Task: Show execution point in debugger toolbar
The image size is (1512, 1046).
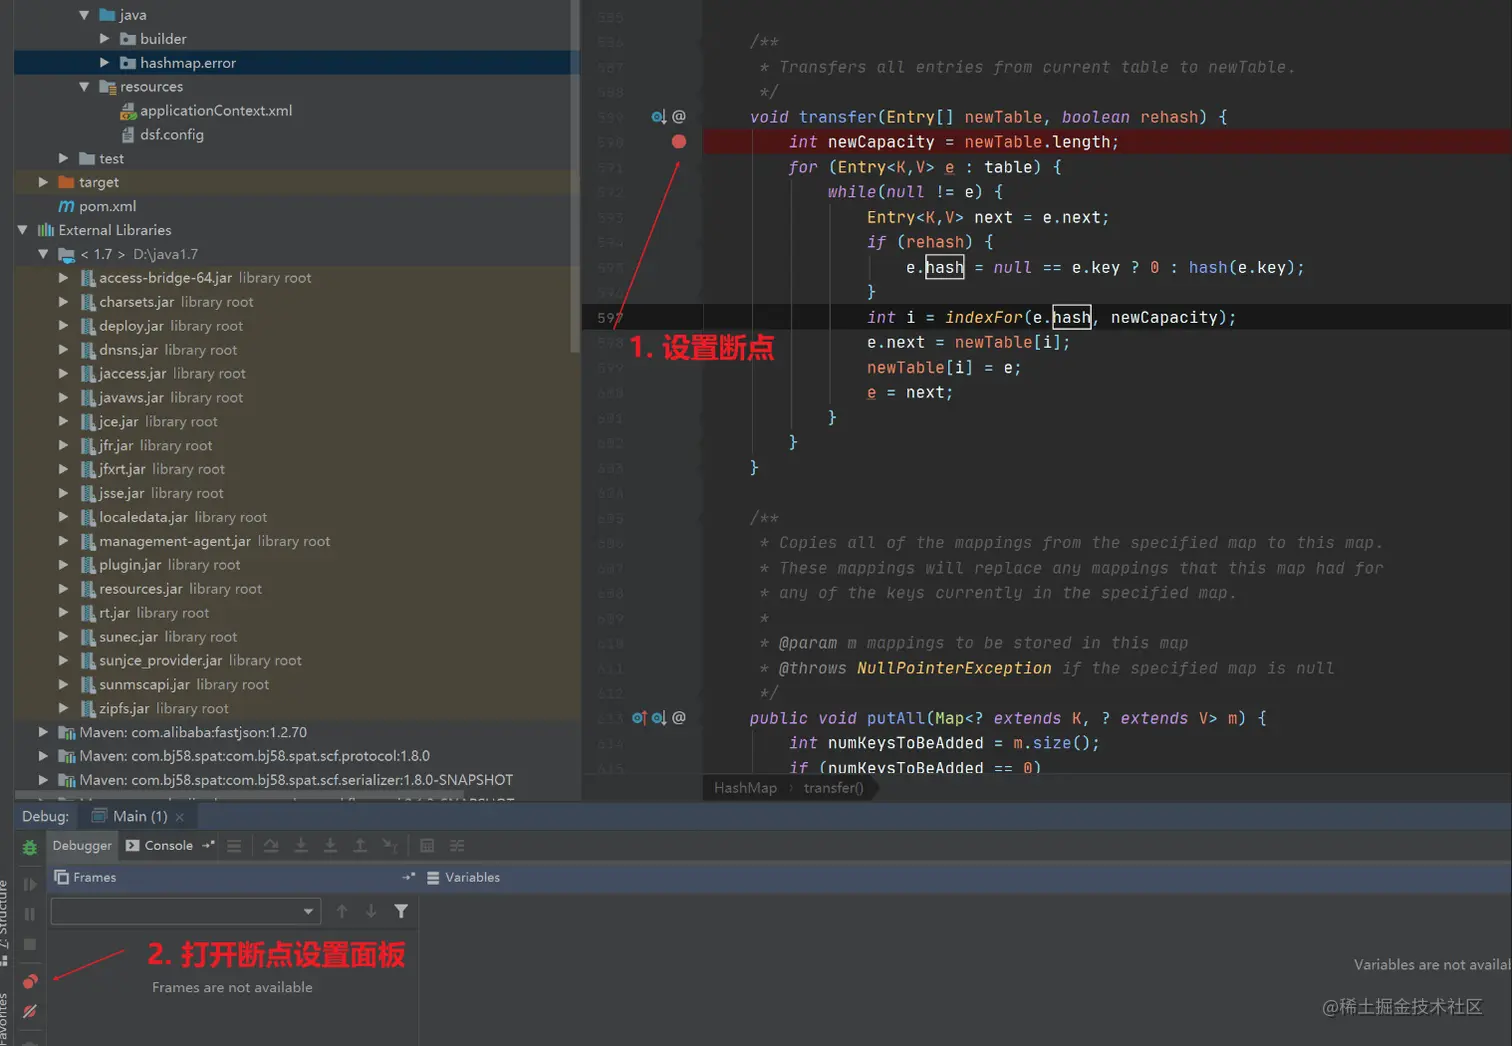Action: (234, 846)
